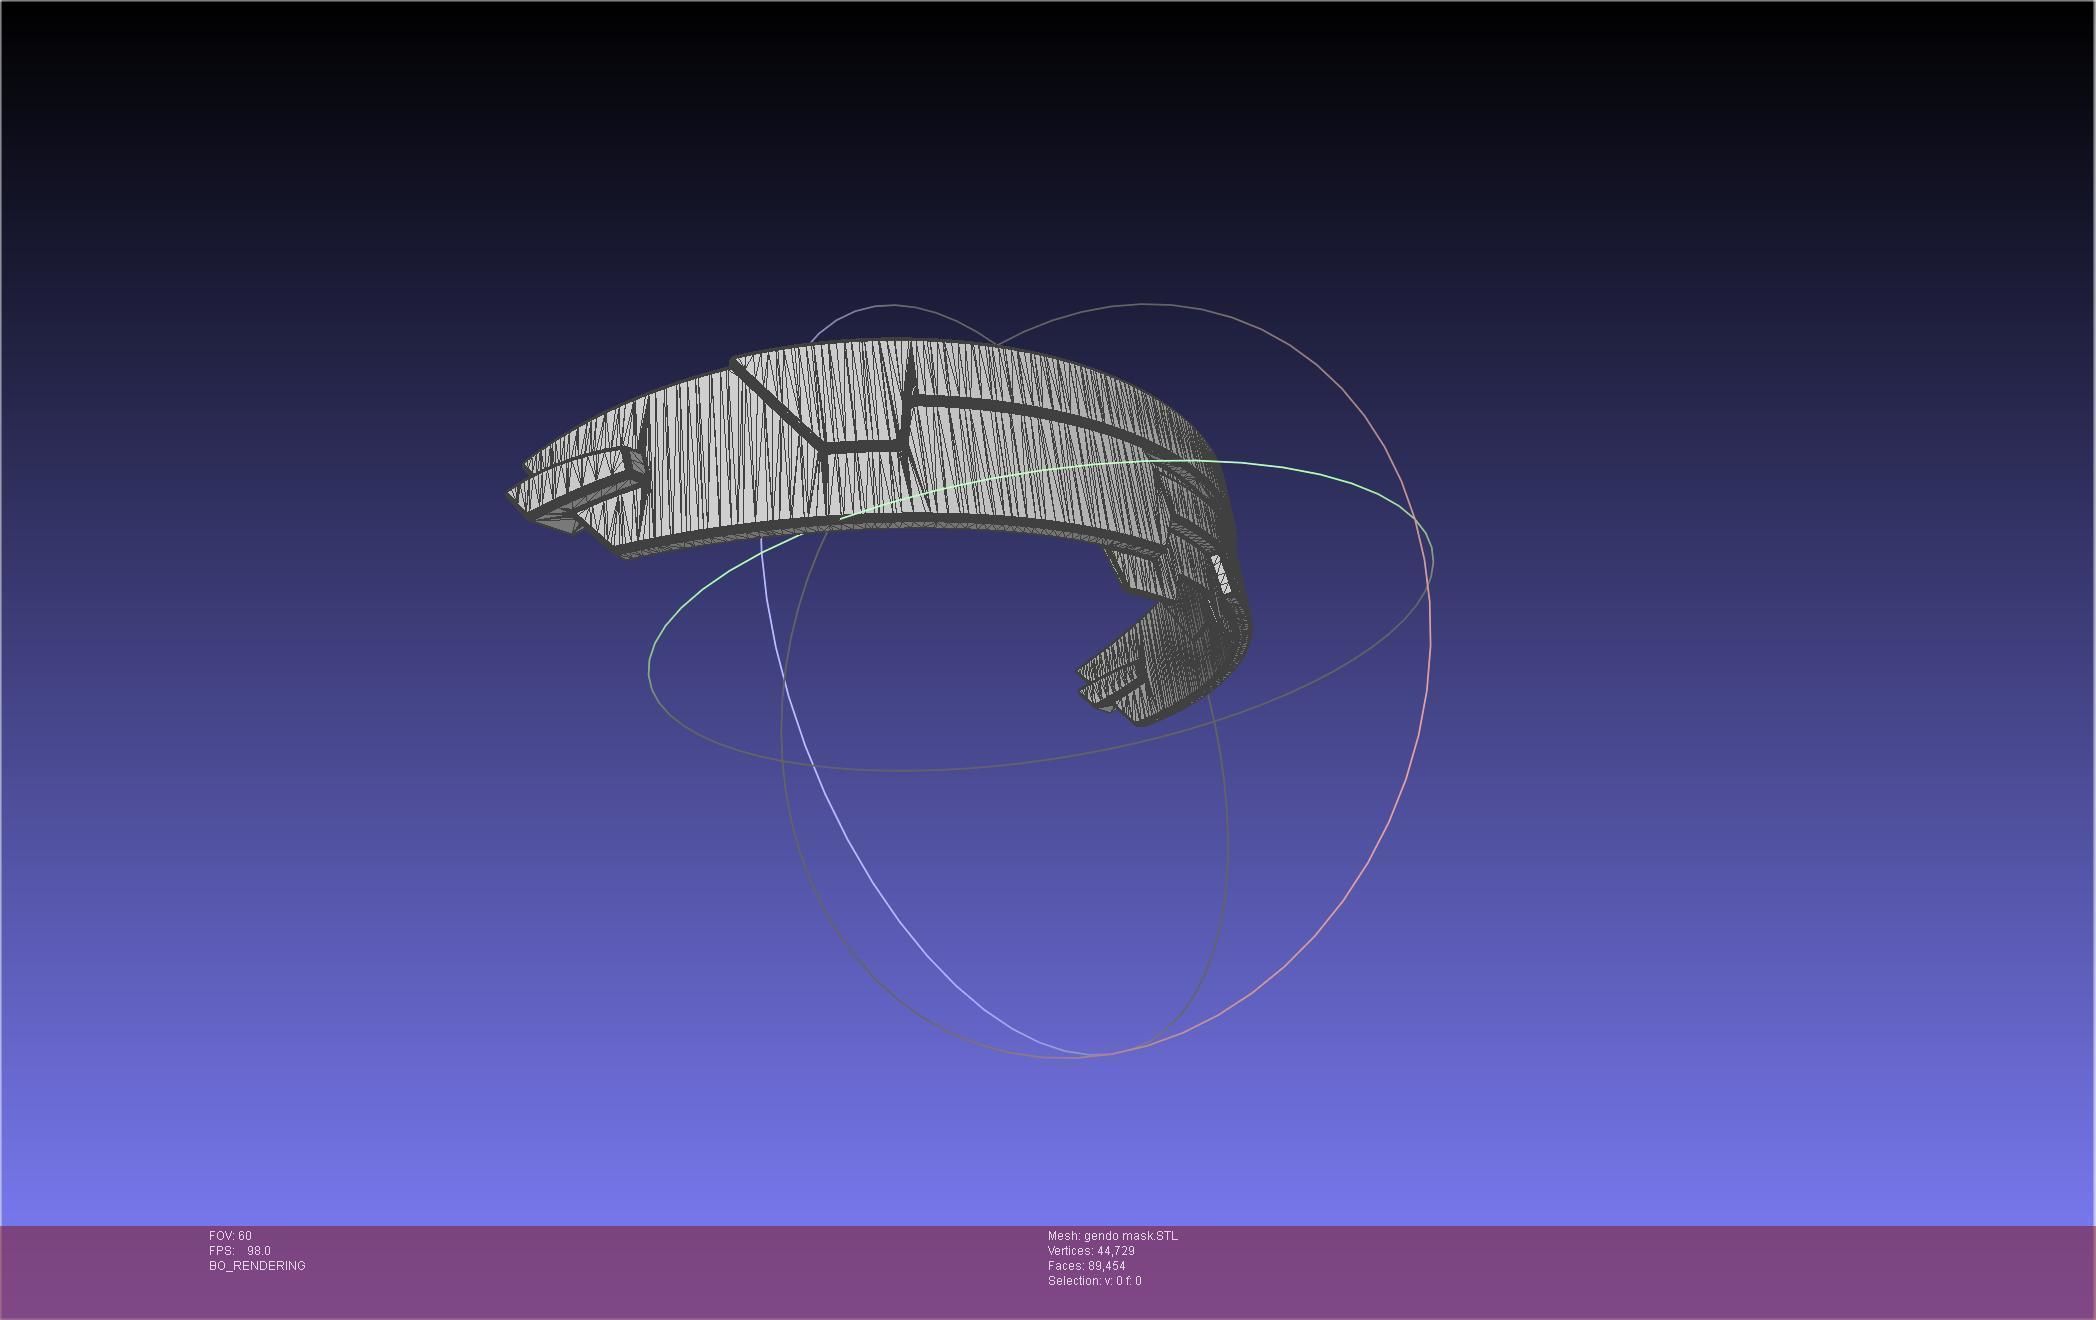Screen dimensions: 2096x1320
Task: Click the Mesh: gendo mask.STL label
Action: point(1112,1236)
